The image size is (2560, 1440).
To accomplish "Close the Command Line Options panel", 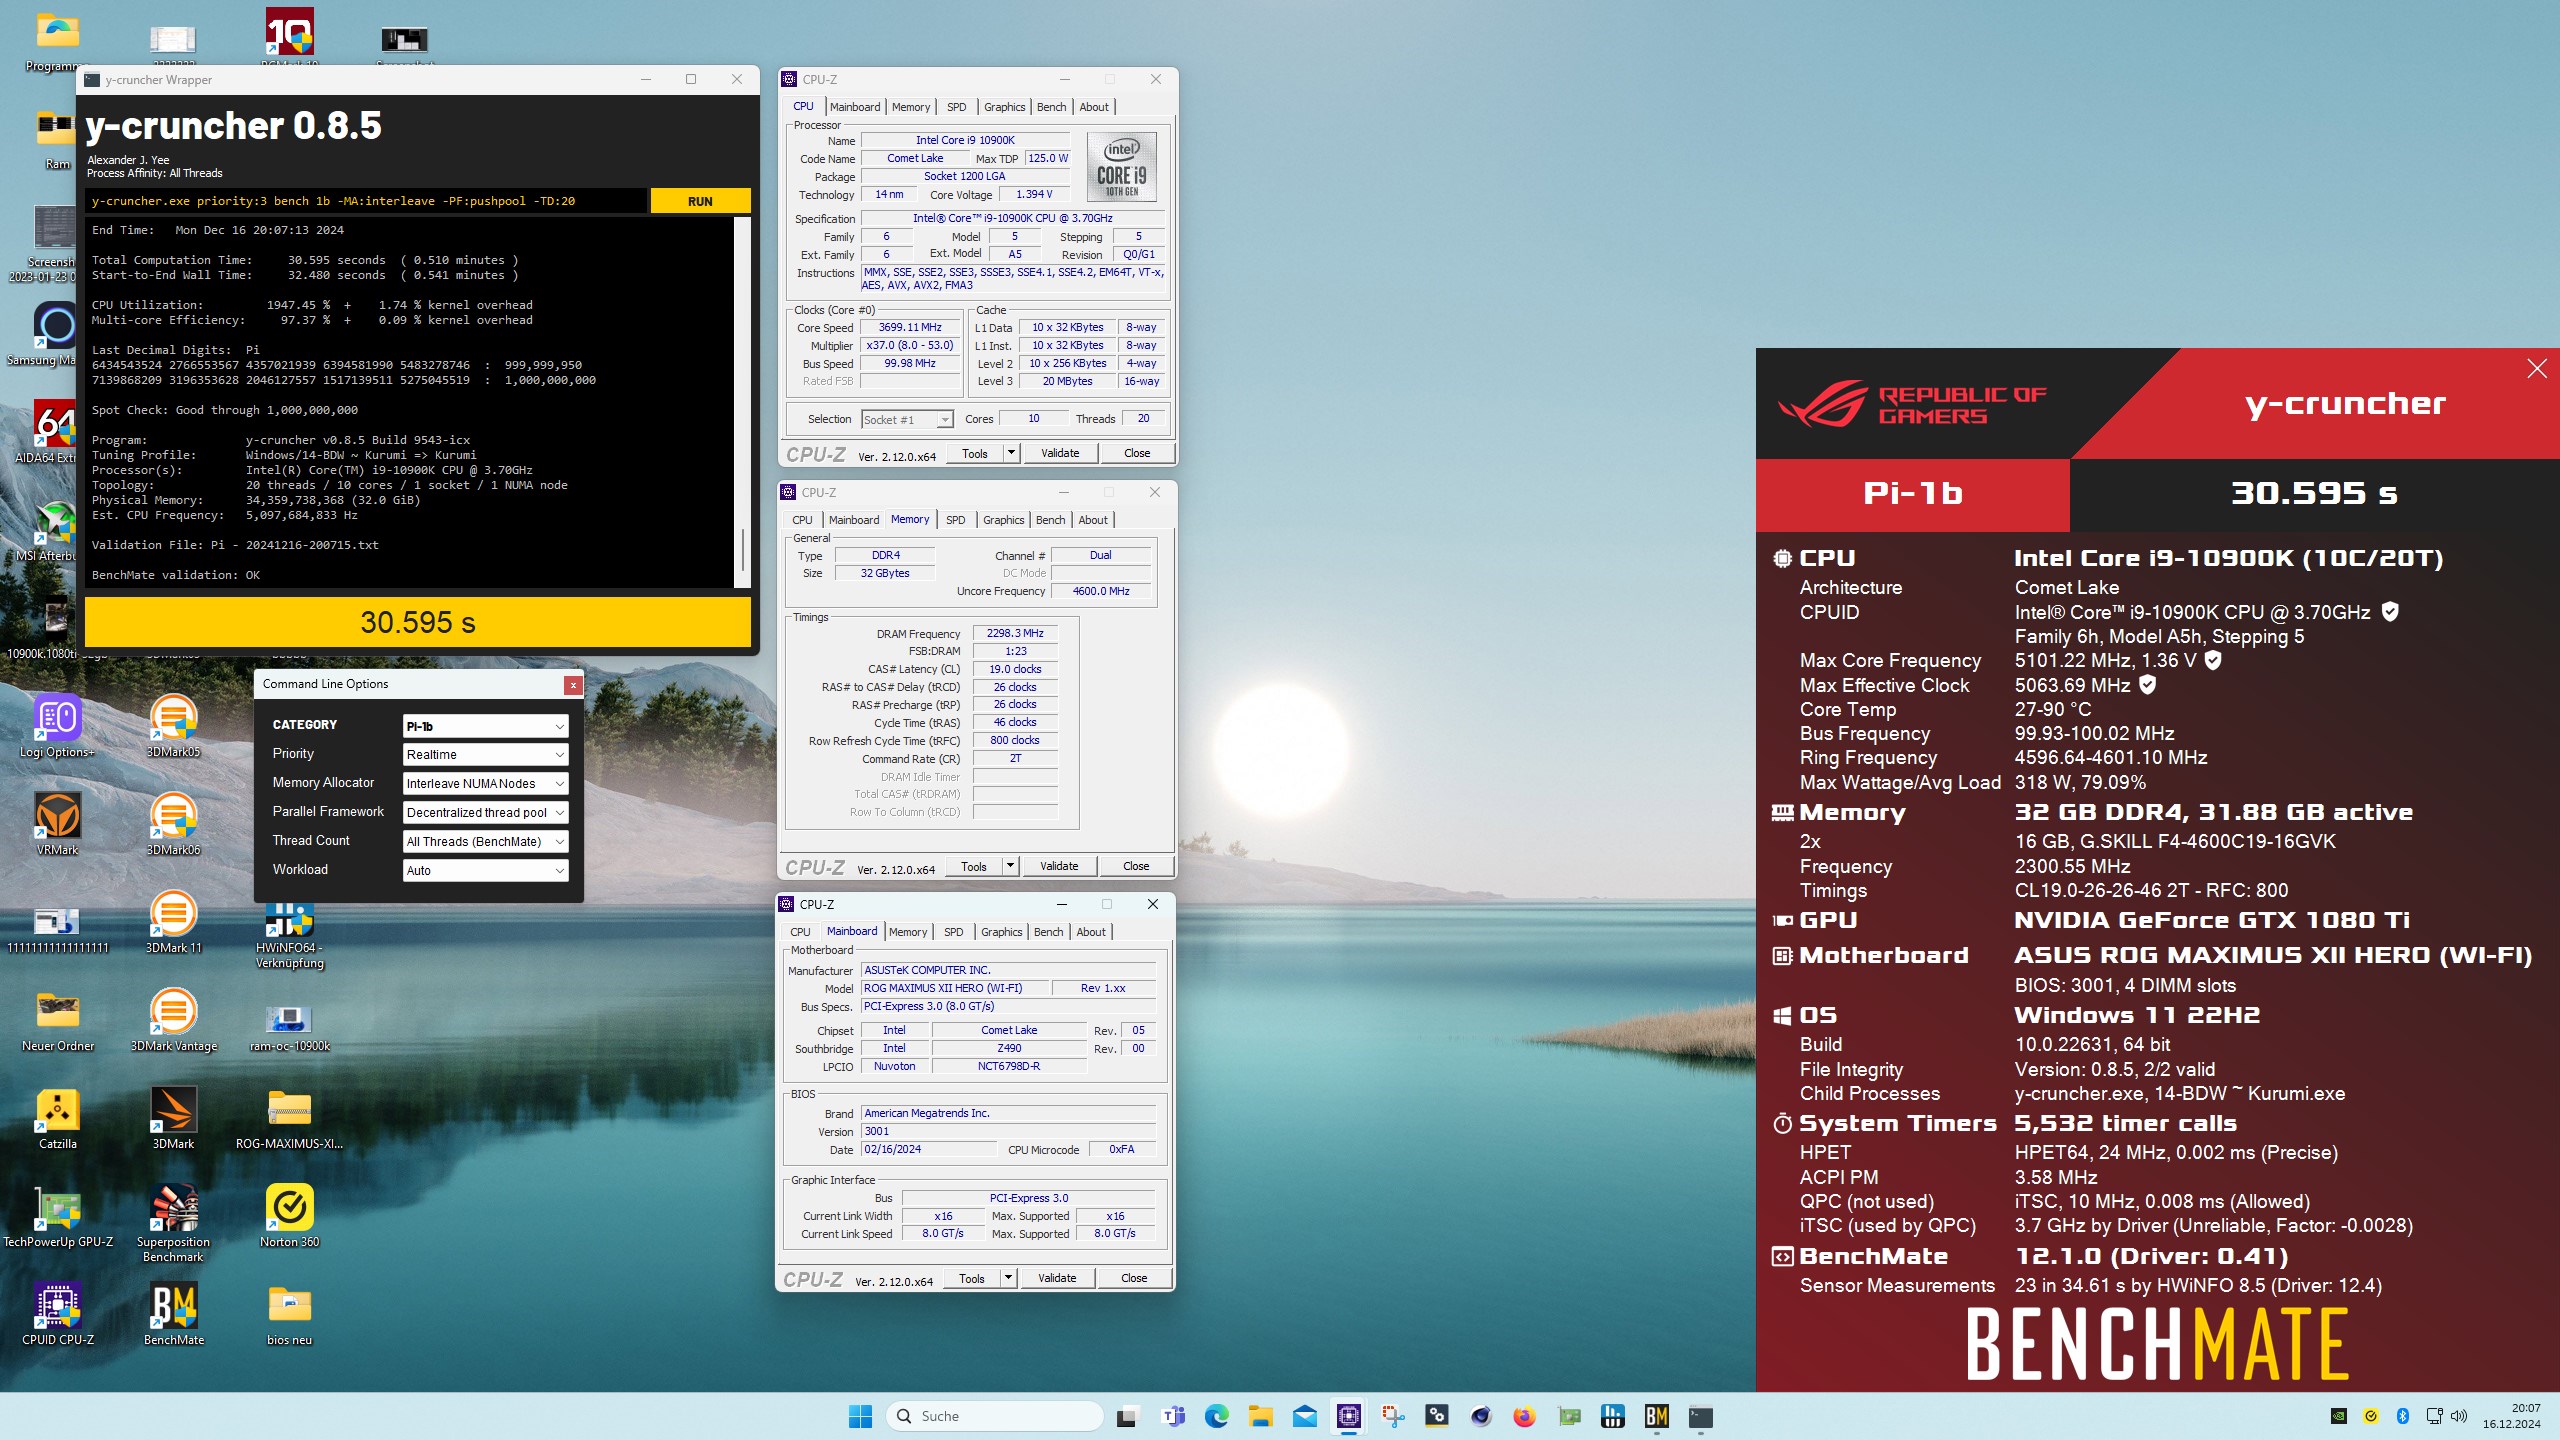I will click(x=572, y=685).
